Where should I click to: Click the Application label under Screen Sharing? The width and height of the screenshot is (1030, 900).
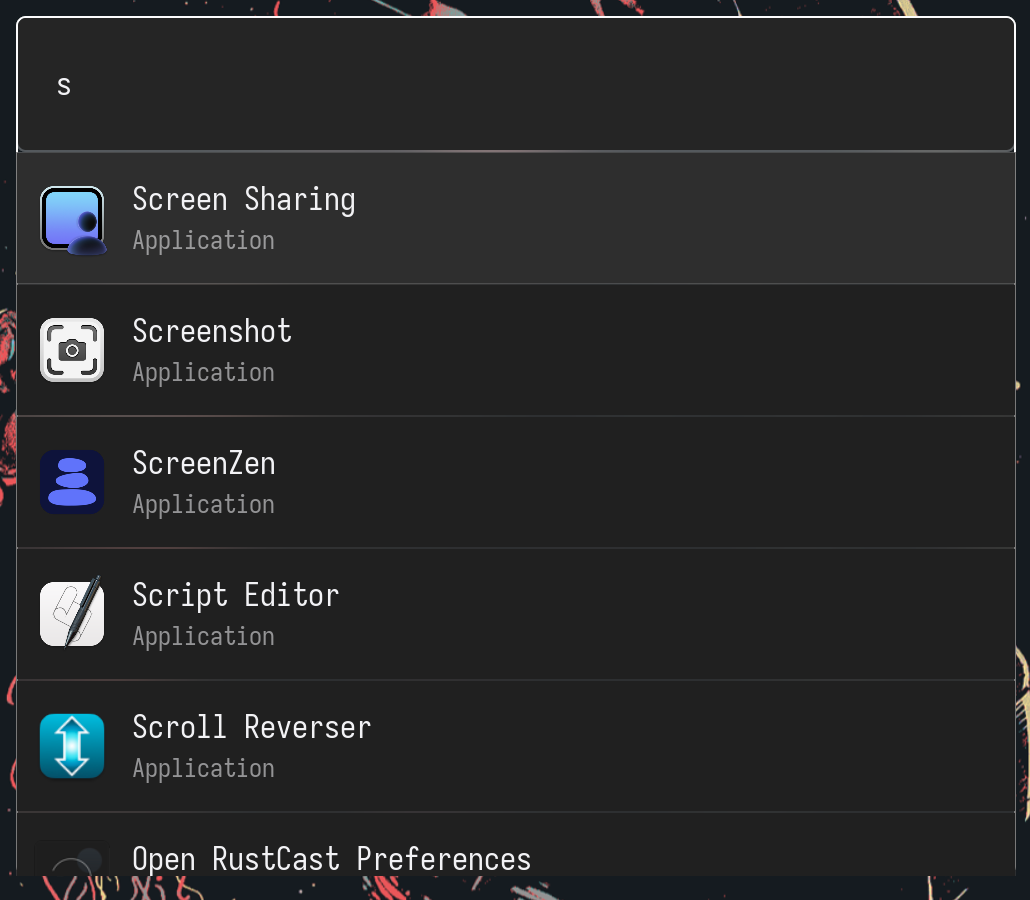click(203, 240)
